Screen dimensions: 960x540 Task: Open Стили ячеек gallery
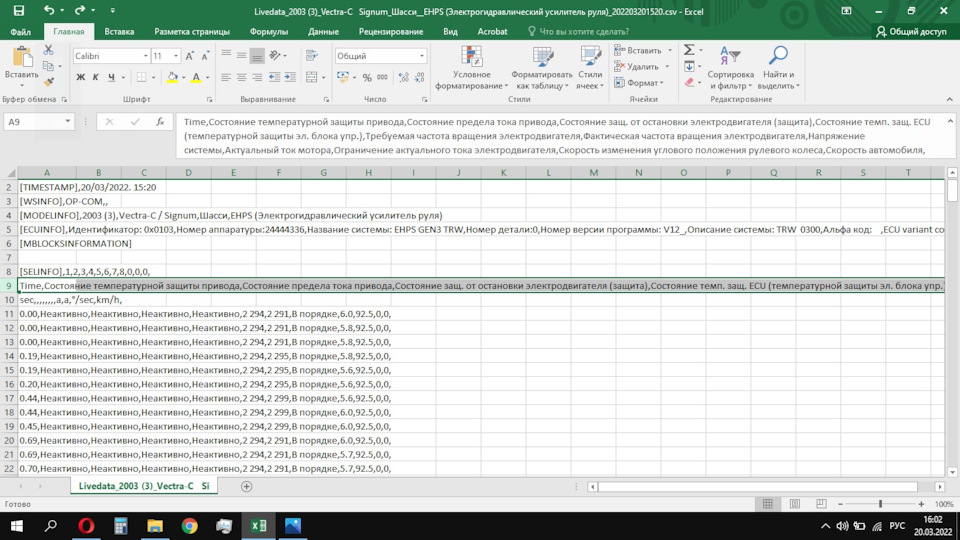pos(590,67)
